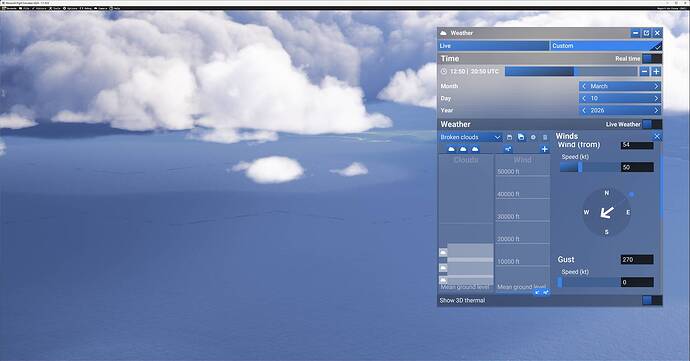Click the Wind column header
Screen dimensions: 690x361
coord(523,160)
